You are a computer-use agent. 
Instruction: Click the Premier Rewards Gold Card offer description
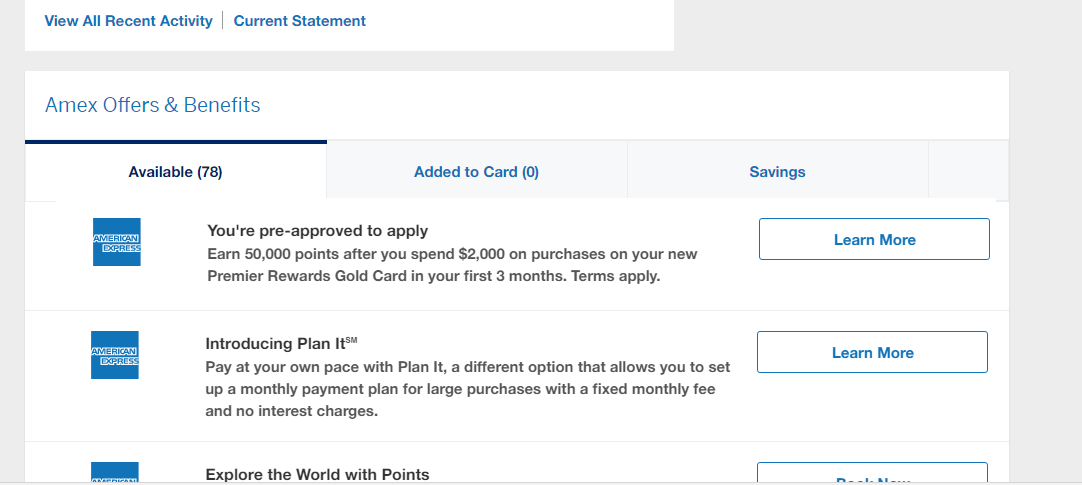pyautogui.click(x=453, y=266)
